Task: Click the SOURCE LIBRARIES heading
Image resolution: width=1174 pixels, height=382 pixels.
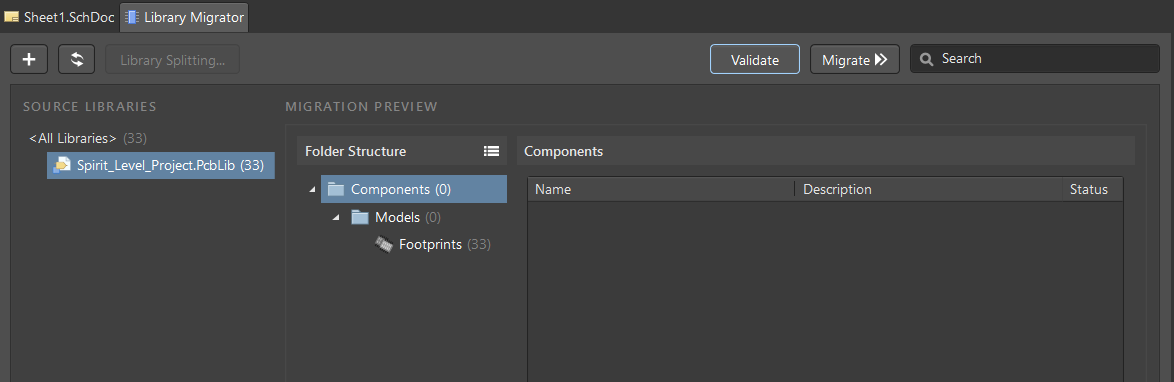Action: (90, 106)
